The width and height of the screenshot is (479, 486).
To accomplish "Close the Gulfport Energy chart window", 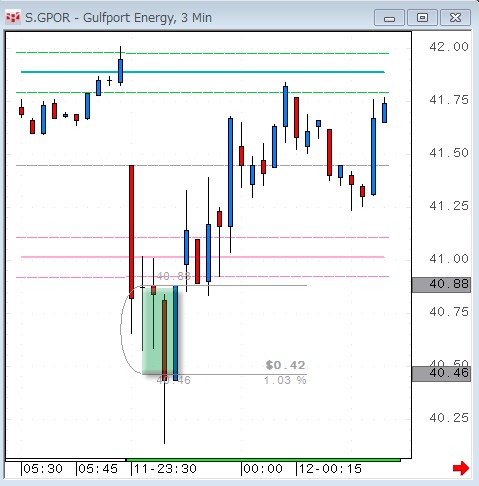I will coord(455,18).
